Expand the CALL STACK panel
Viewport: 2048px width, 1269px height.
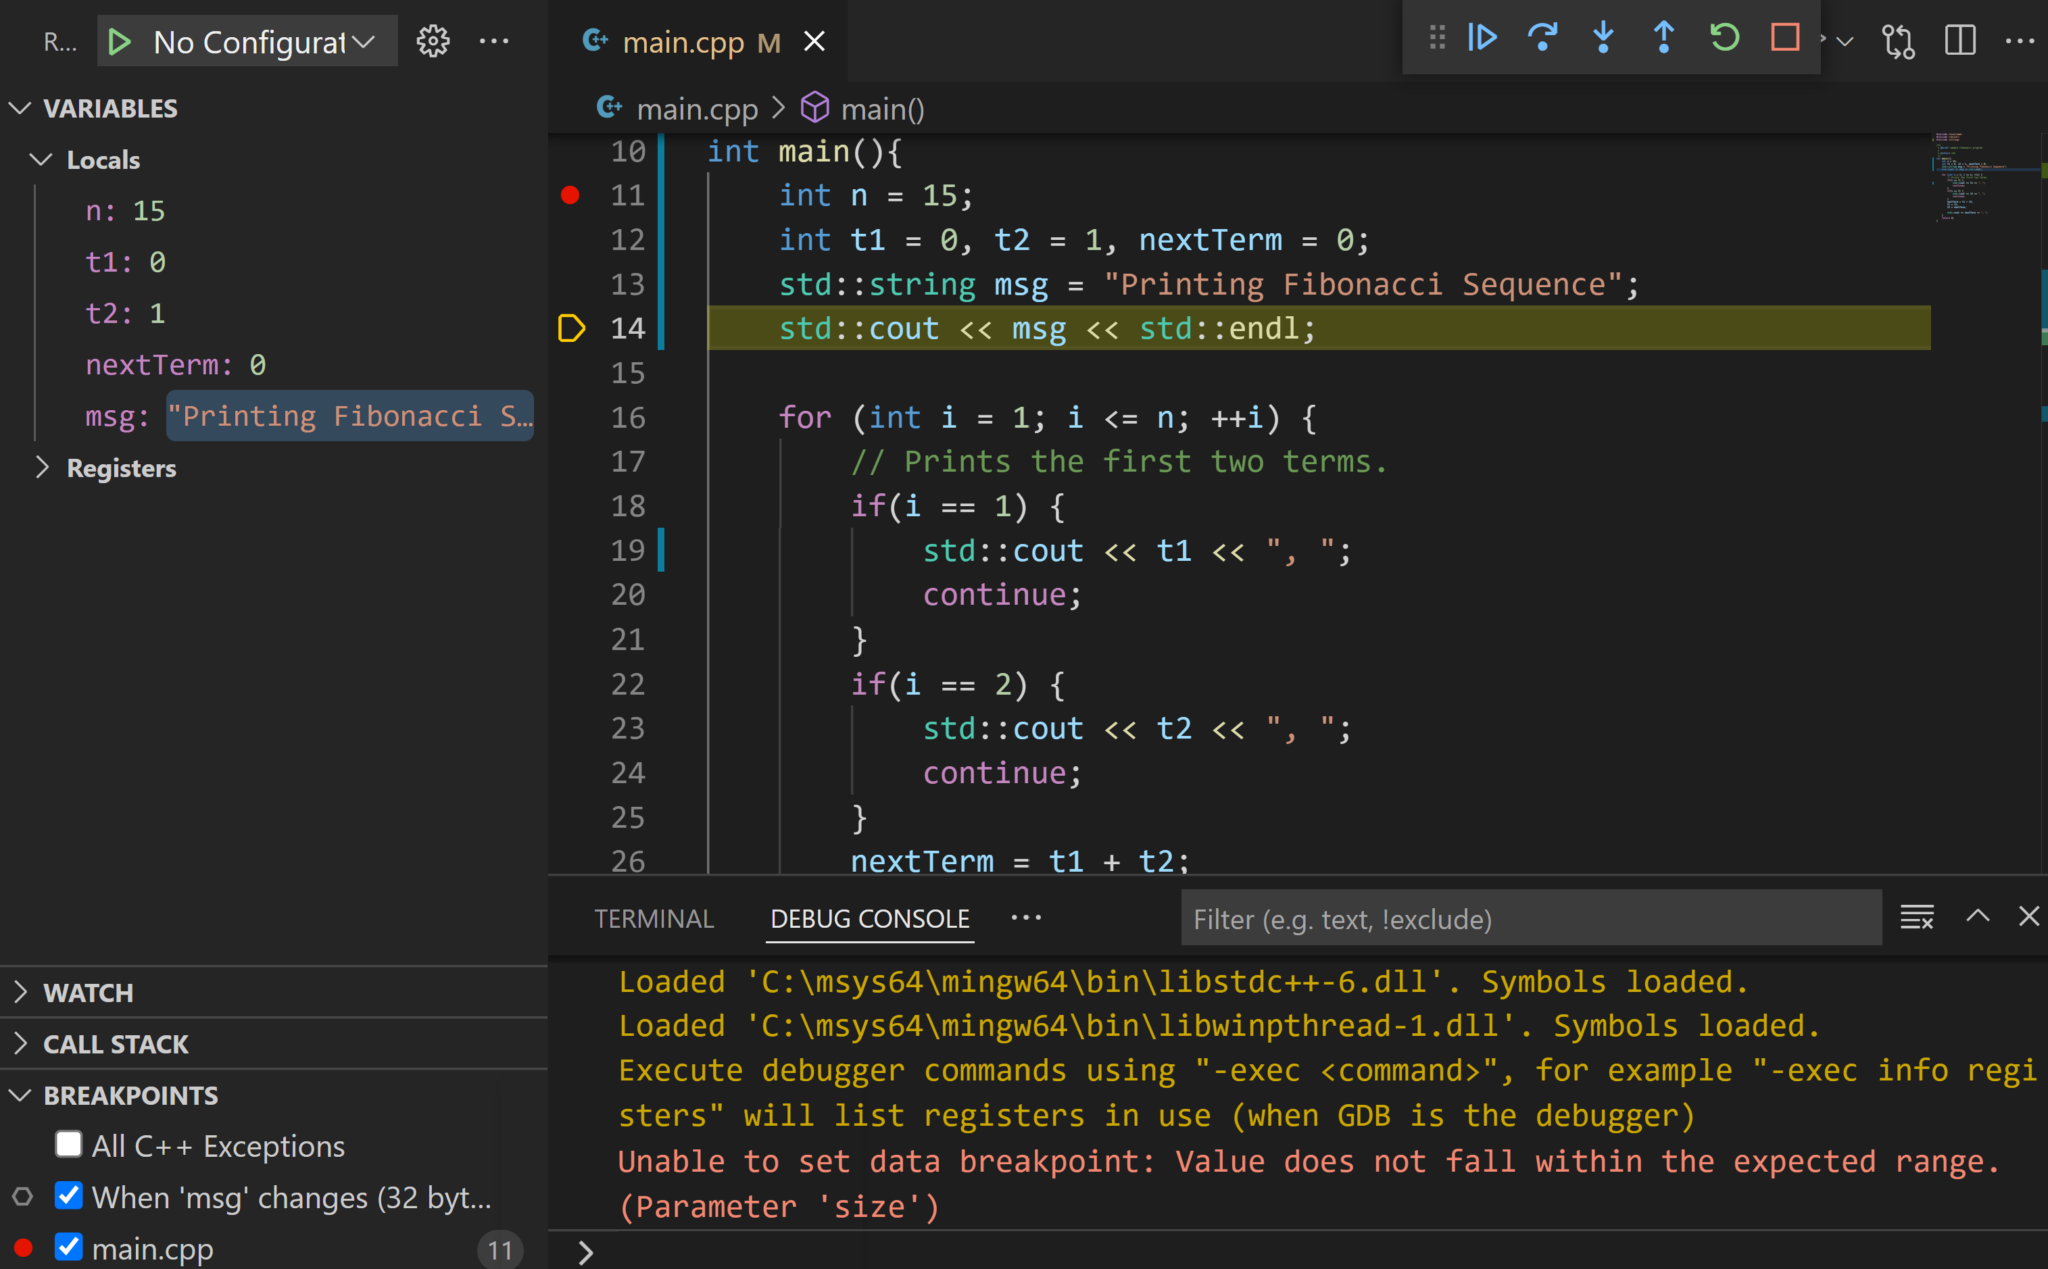tap(20, 1043)
